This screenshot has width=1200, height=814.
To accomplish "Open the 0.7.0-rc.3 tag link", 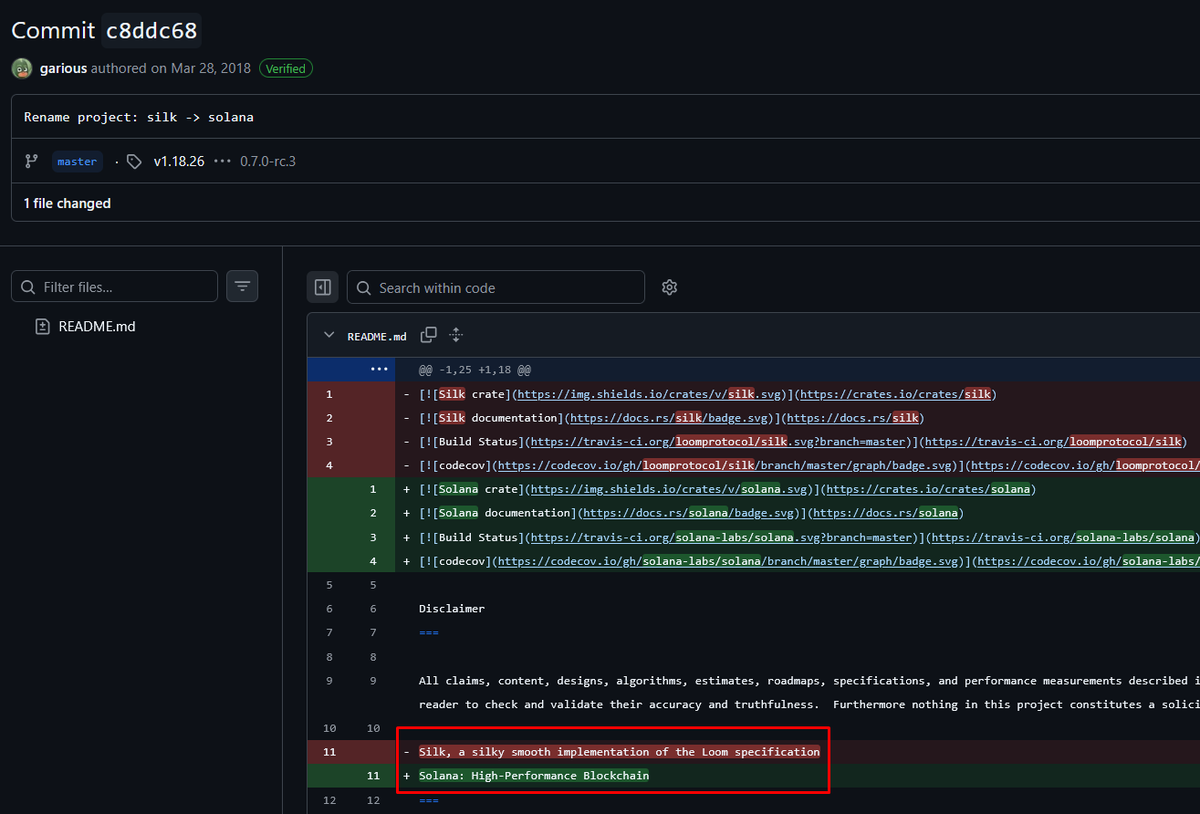I will (x=268, y=161).
